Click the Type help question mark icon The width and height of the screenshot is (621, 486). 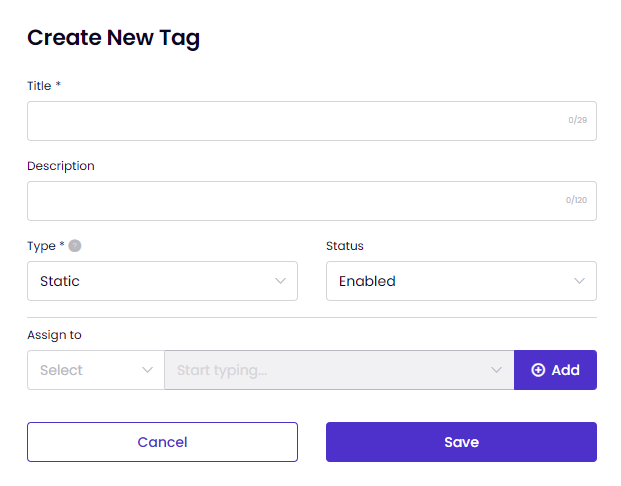(74, 246)
